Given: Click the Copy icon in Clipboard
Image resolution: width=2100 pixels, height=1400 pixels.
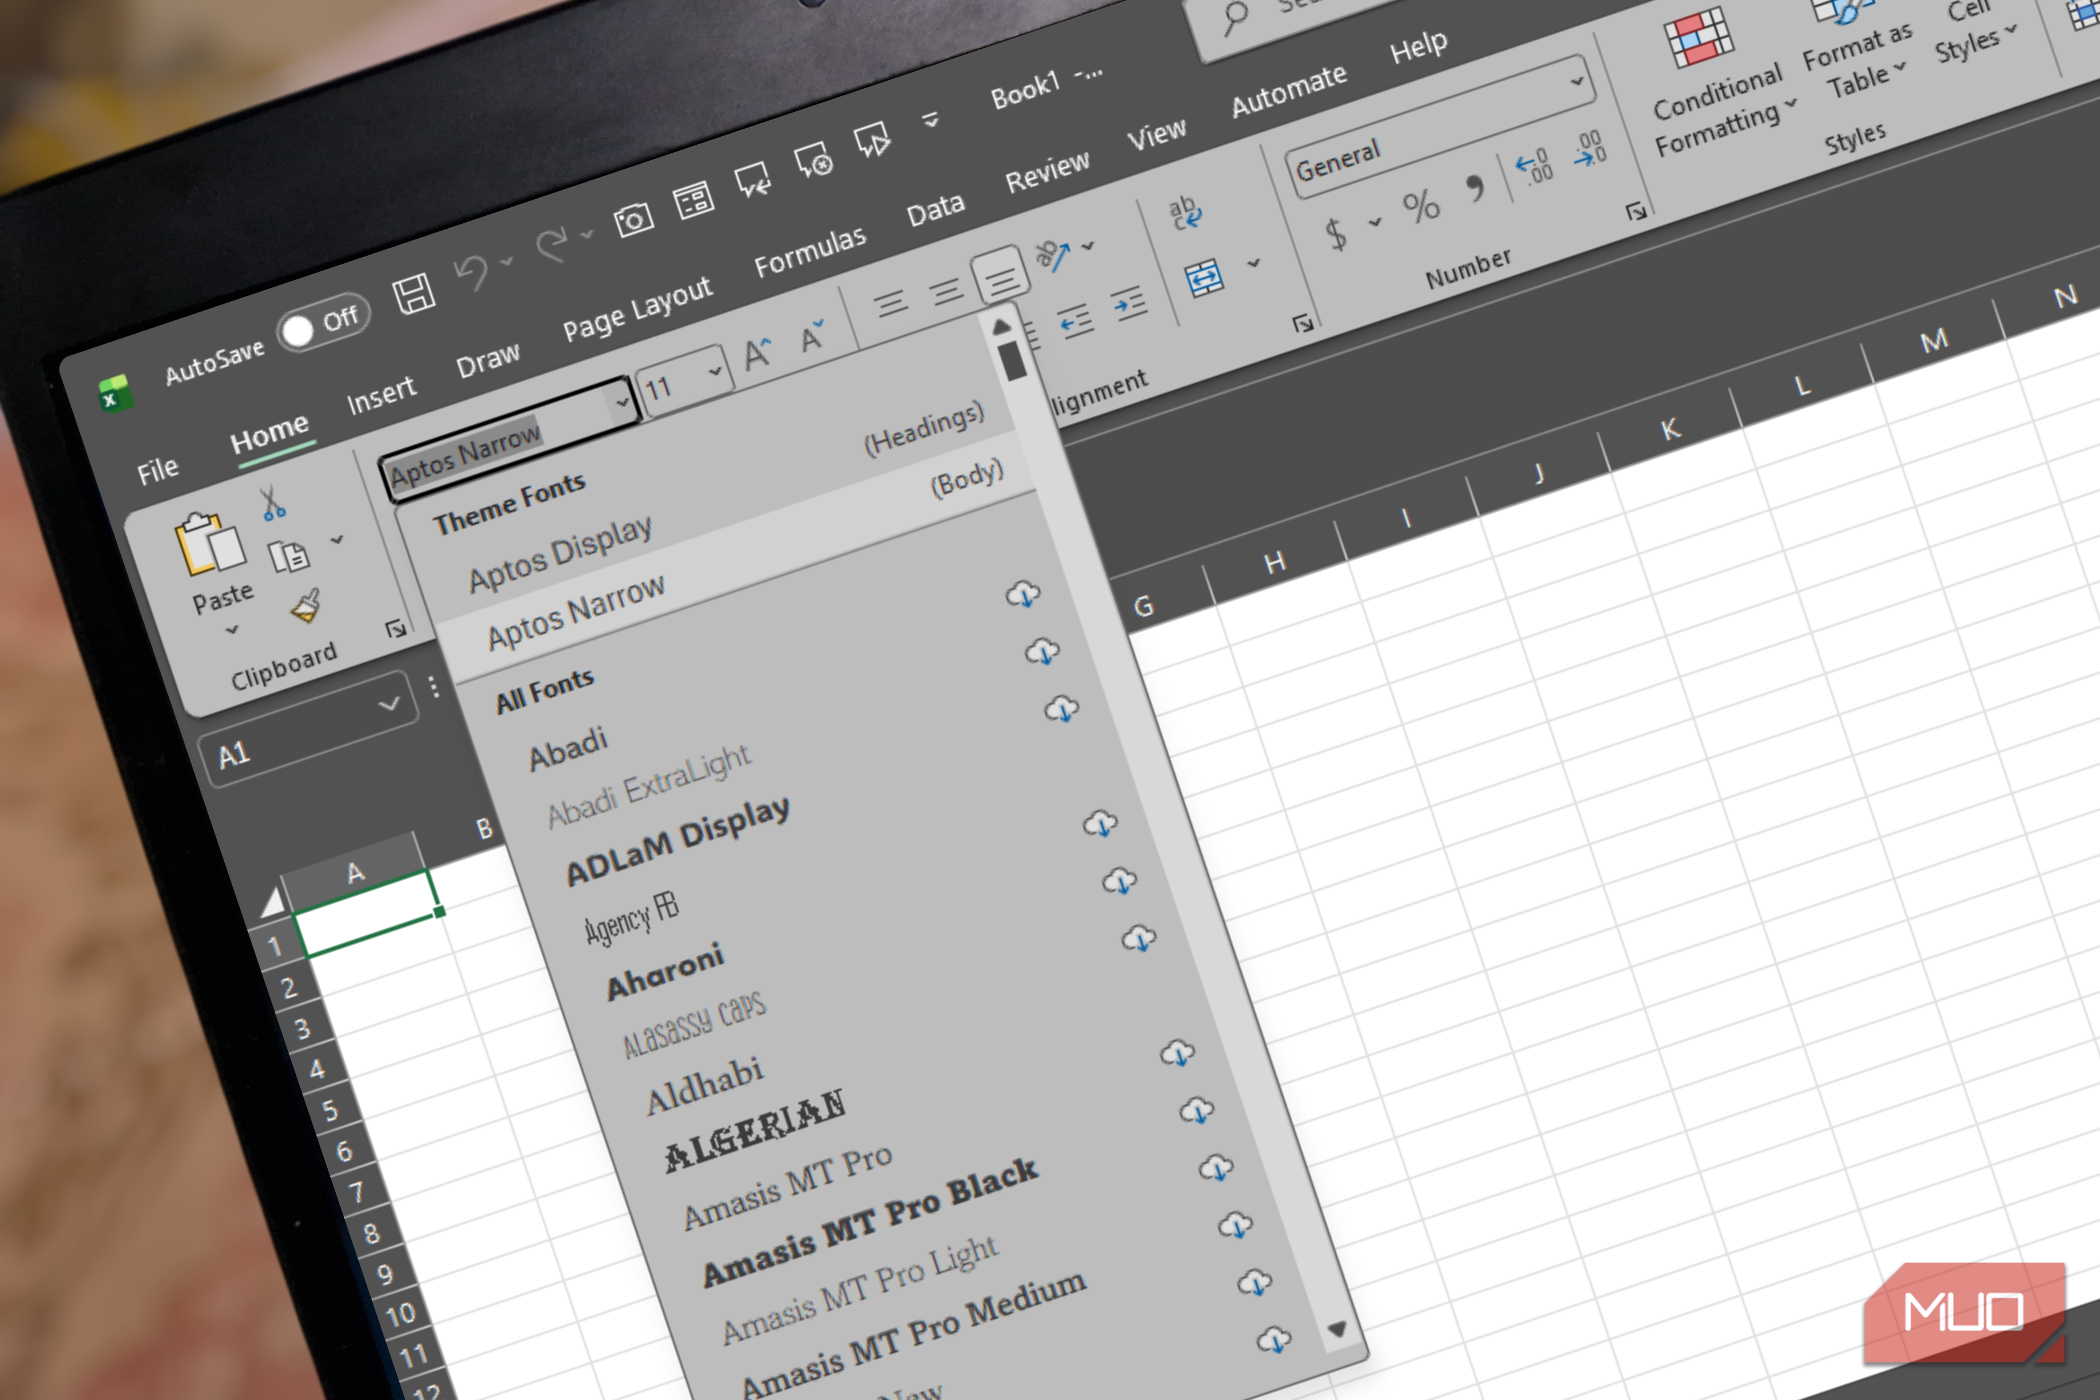Looking at the screenshot, I should [x=289, y=556].
